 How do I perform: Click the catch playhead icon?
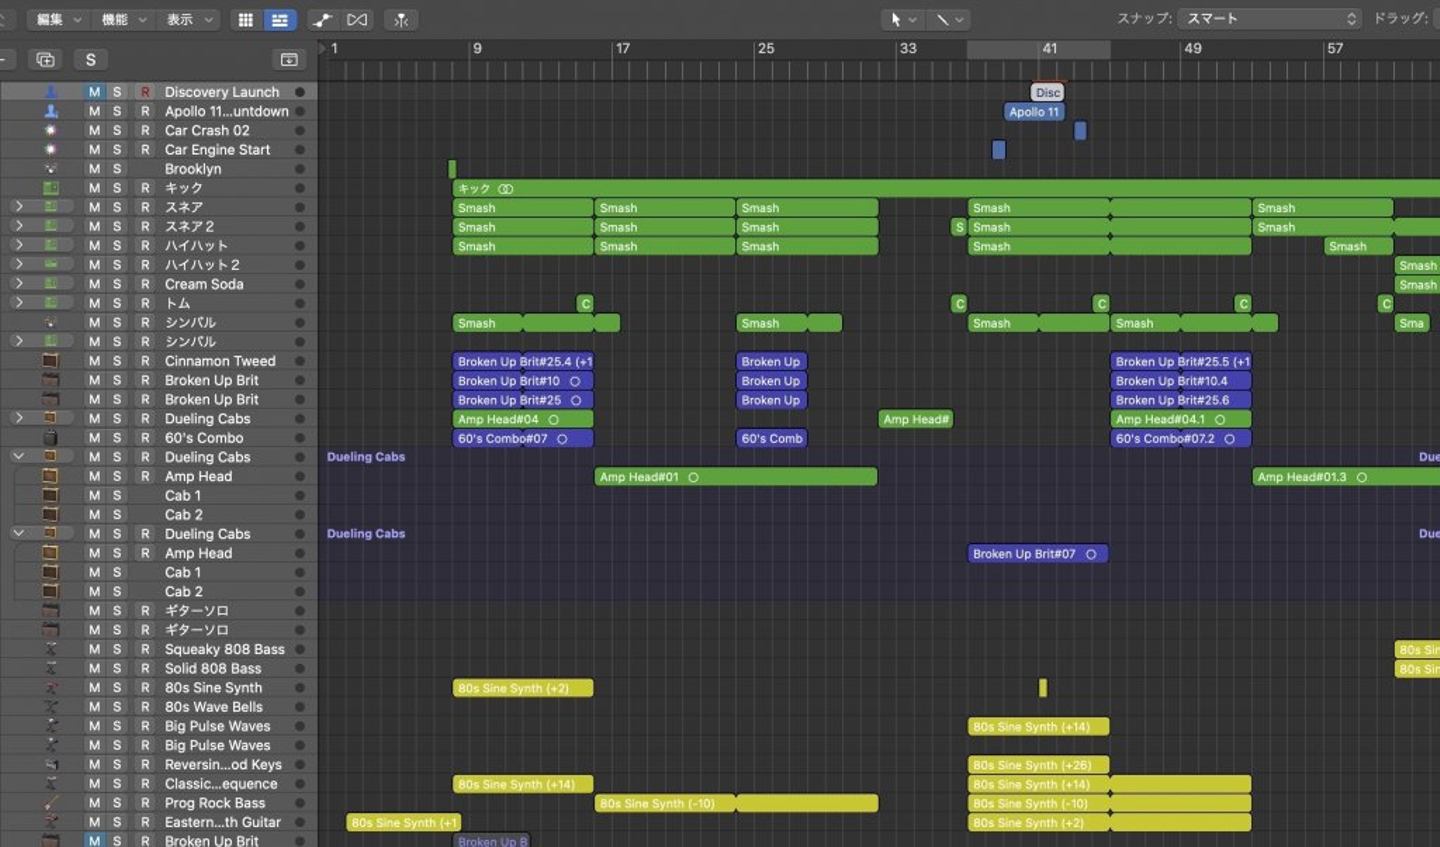click(x=401, y=20)
